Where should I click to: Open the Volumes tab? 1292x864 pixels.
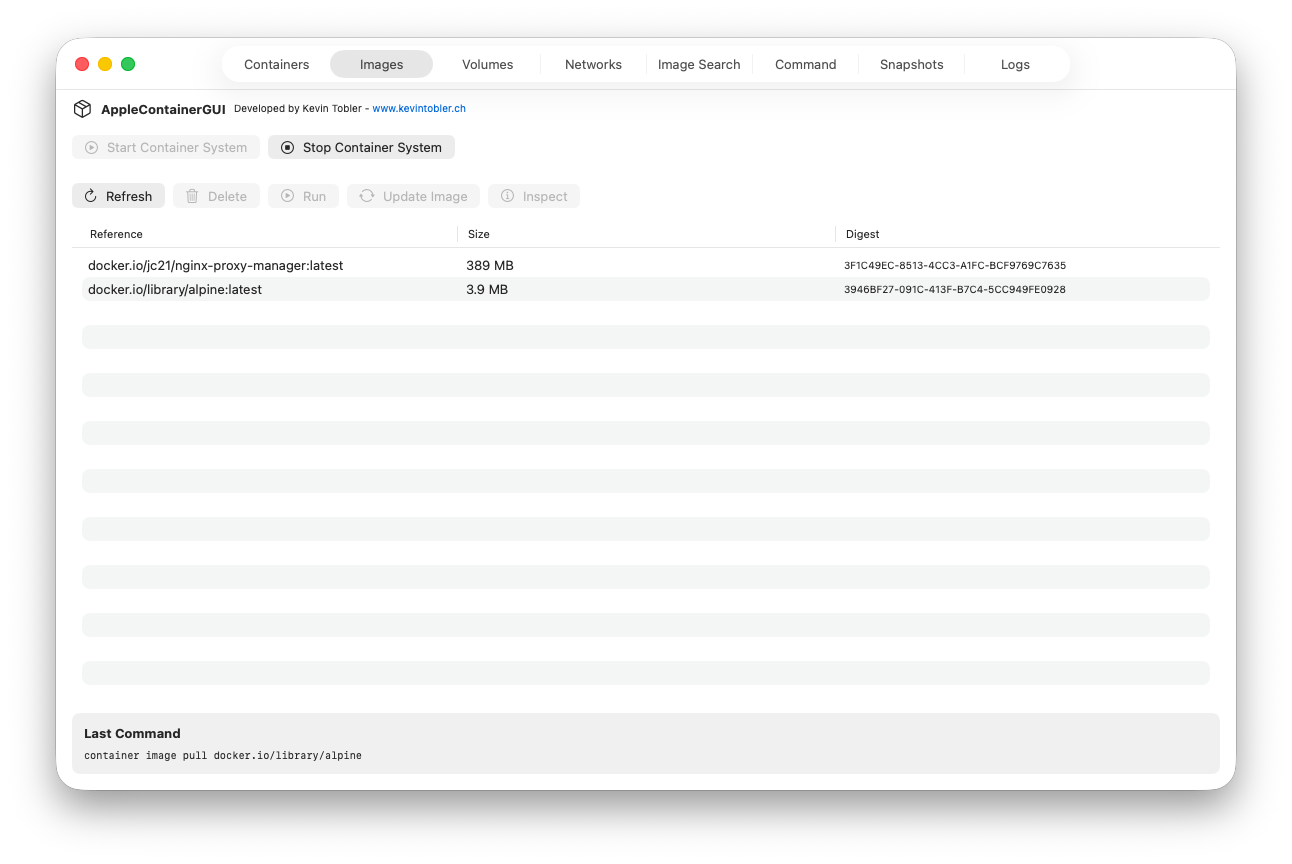(487, 64)
